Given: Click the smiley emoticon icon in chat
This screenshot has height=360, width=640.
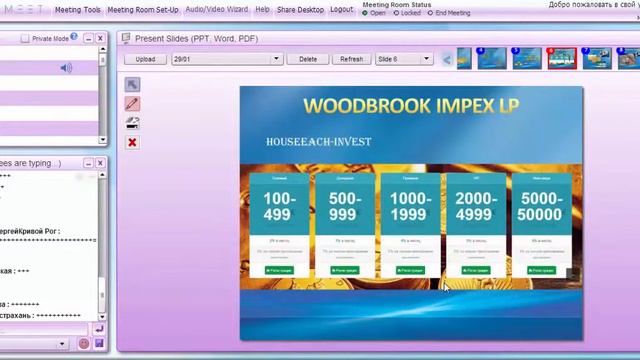Looking at the screenshot, I should click(84, 344).
